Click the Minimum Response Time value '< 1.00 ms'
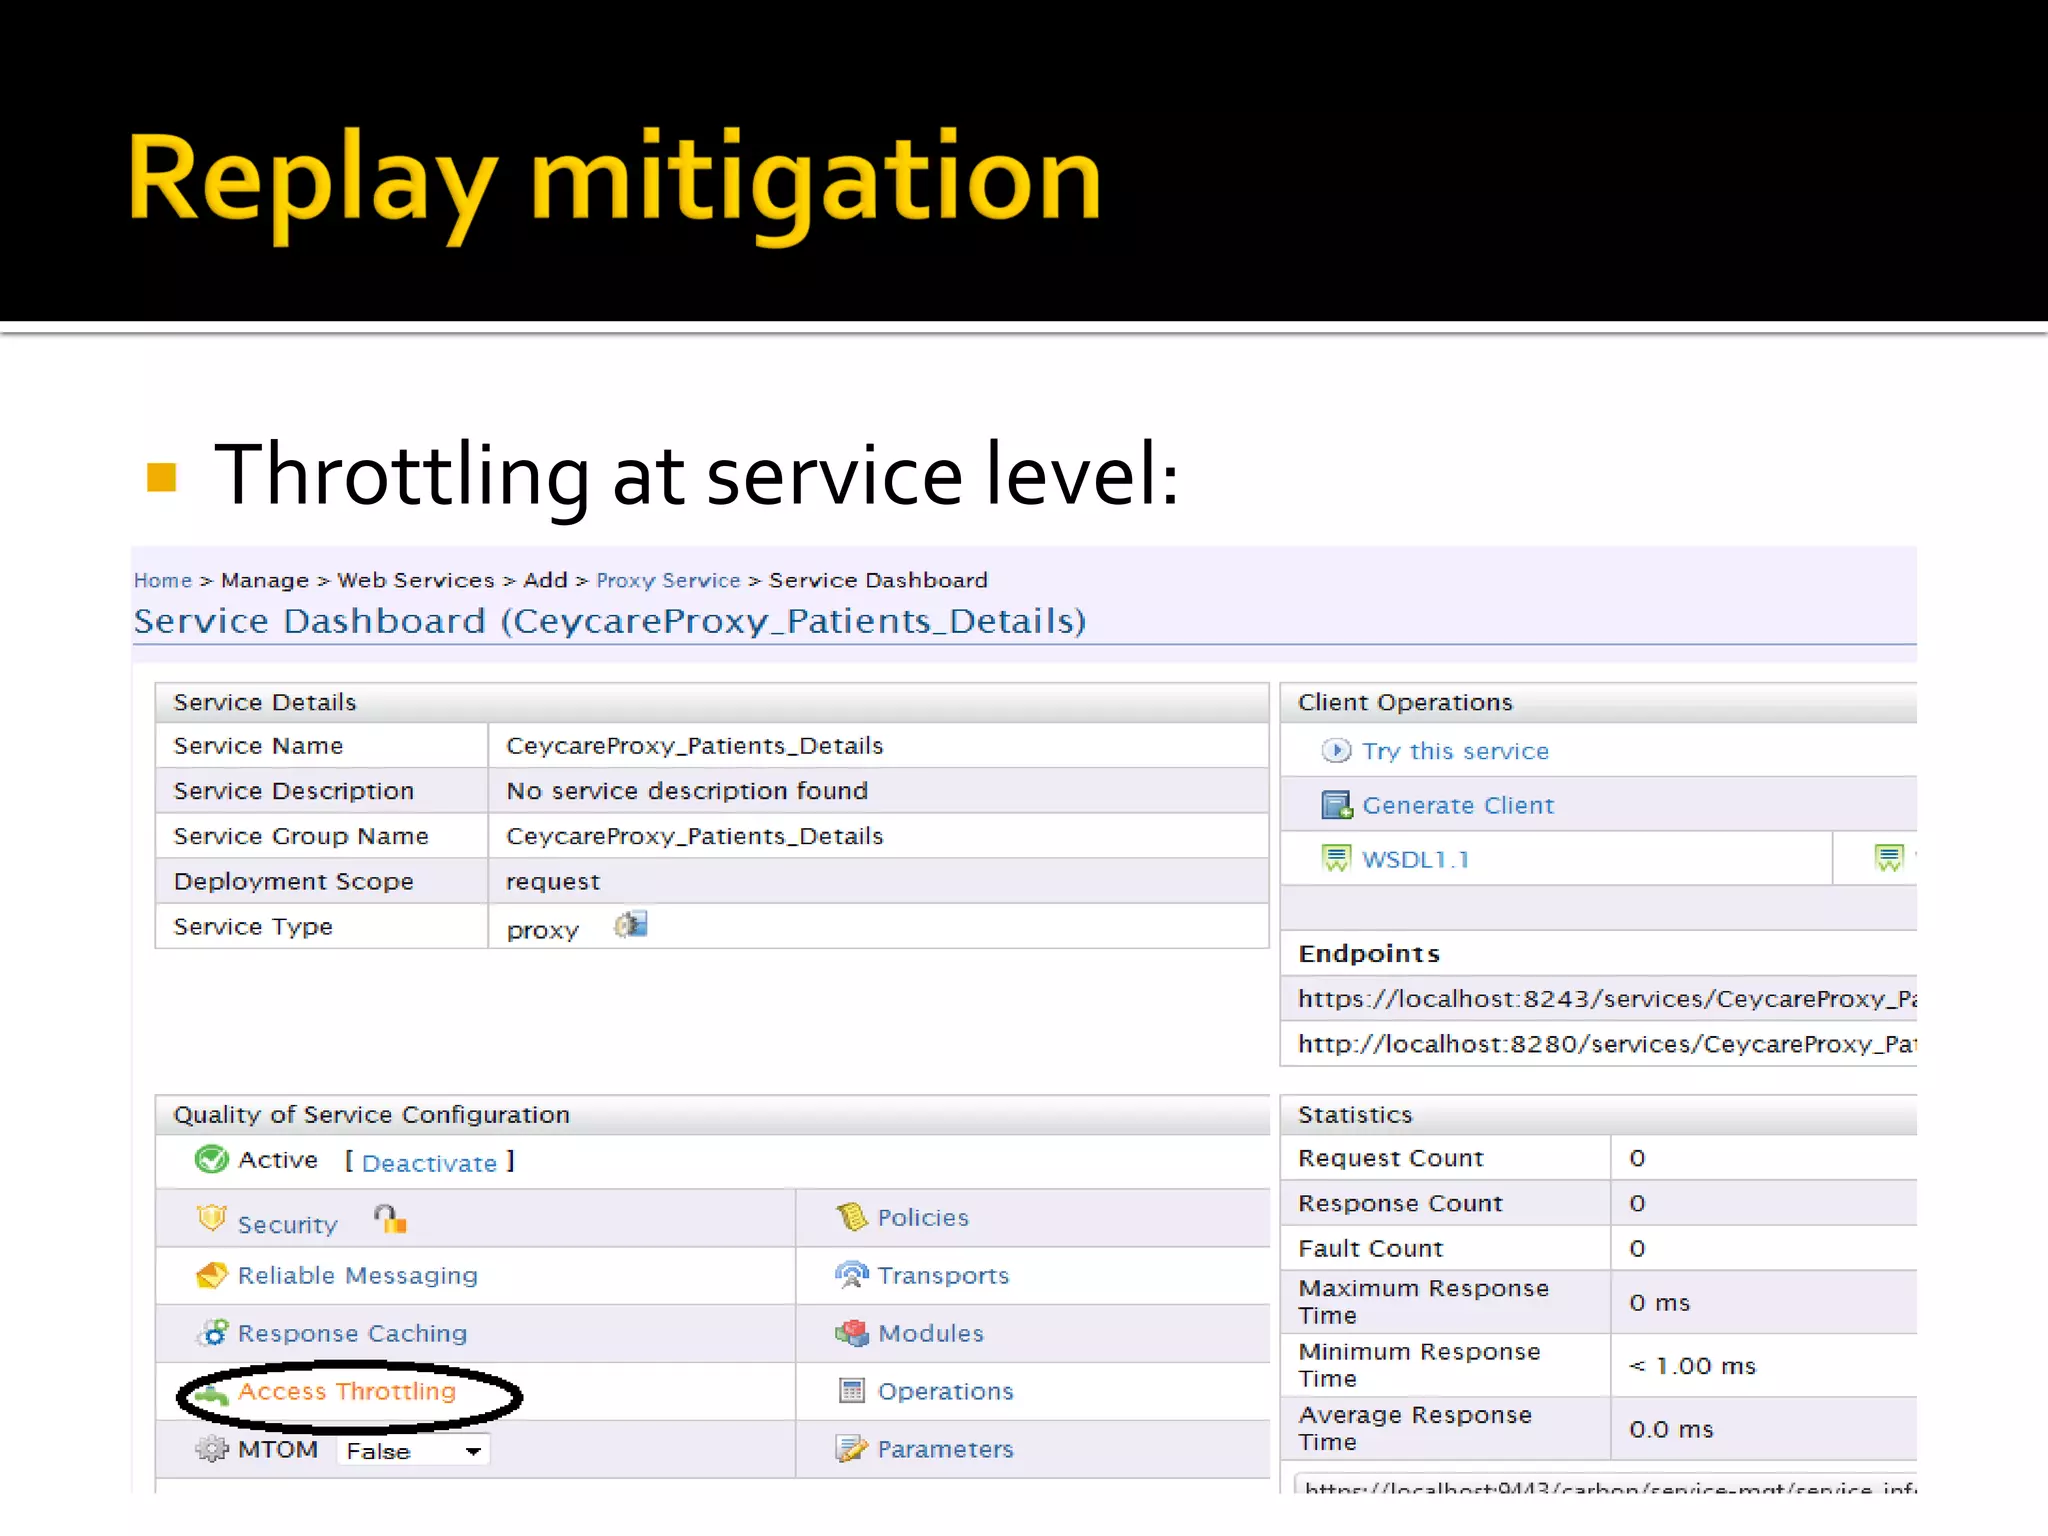The height and width of the screenshot is (1536, 2048). point(1692,1366)
